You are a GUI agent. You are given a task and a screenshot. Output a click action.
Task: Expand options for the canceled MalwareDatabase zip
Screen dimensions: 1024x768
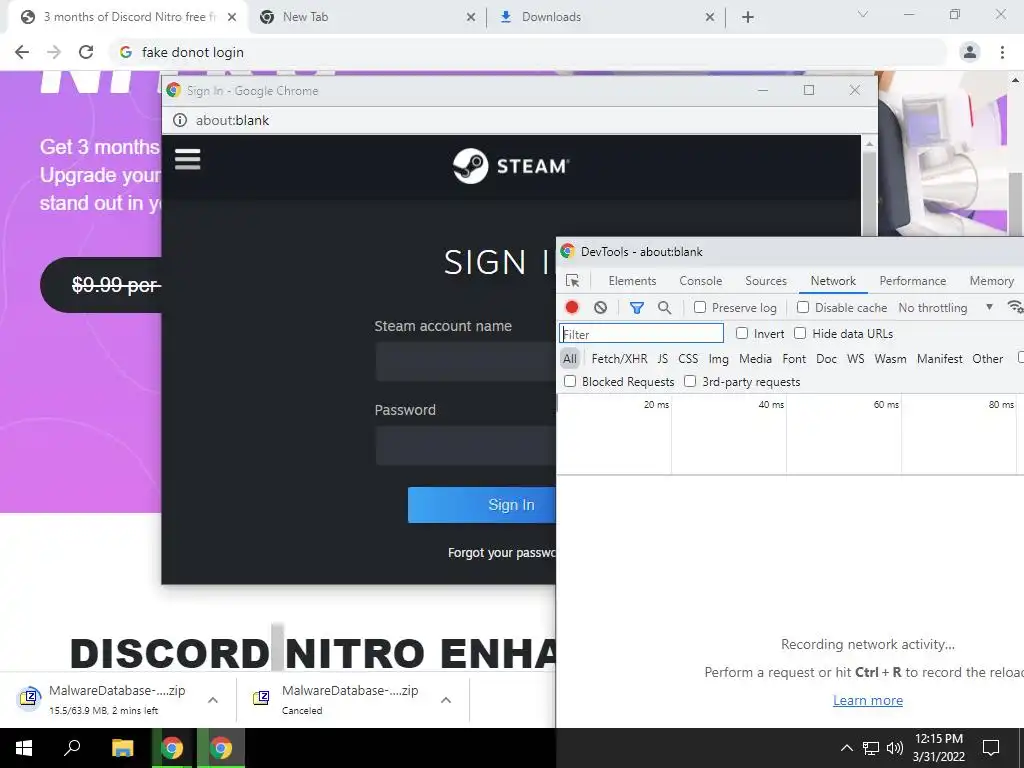(x=445, y=700)
